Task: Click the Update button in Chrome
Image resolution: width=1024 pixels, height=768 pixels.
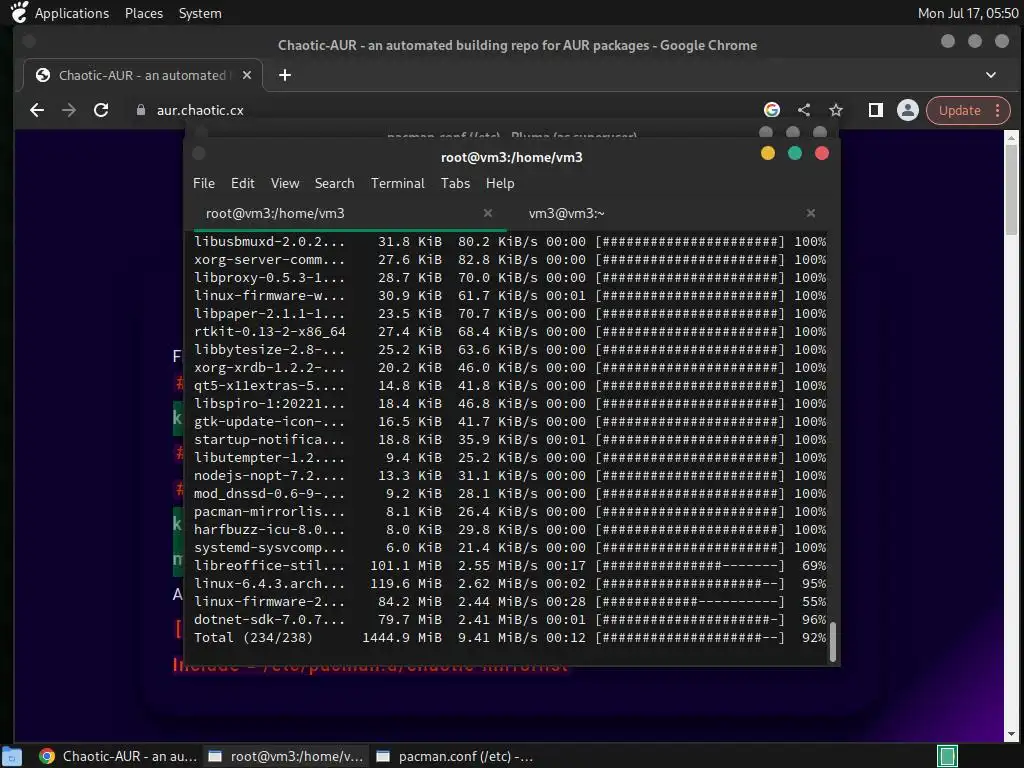Action: (x=959, y=110)
